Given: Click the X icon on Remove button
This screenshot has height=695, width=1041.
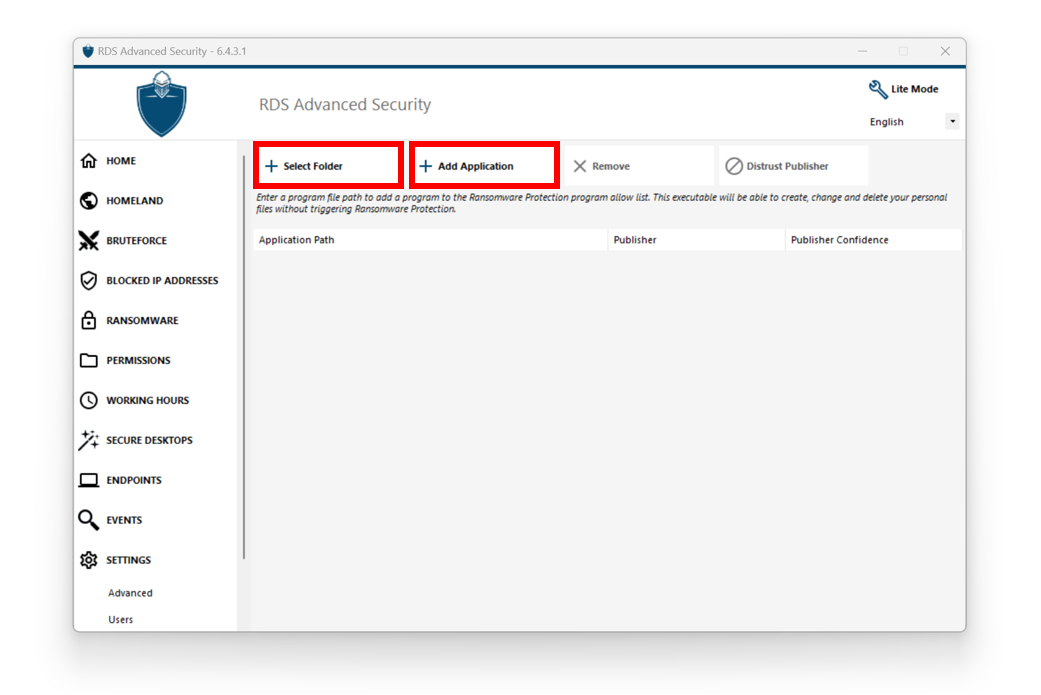Looking at the screenshot, I should coord(580,166).
